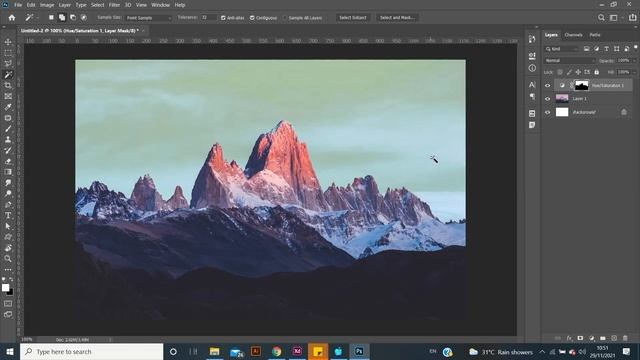The height and width of the screenshot is (360, 640).
Task: Select the Clone Stamp tool
Action: click(x=8, y=140)
